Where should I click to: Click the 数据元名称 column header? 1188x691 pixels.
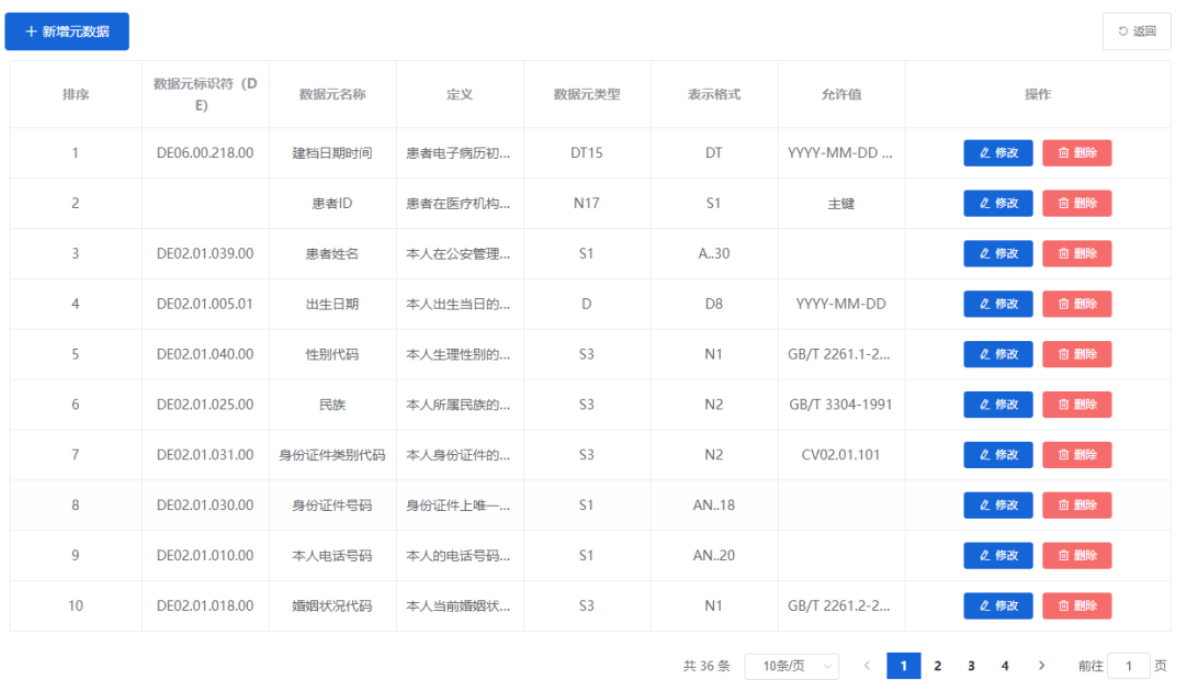(332, 95)
